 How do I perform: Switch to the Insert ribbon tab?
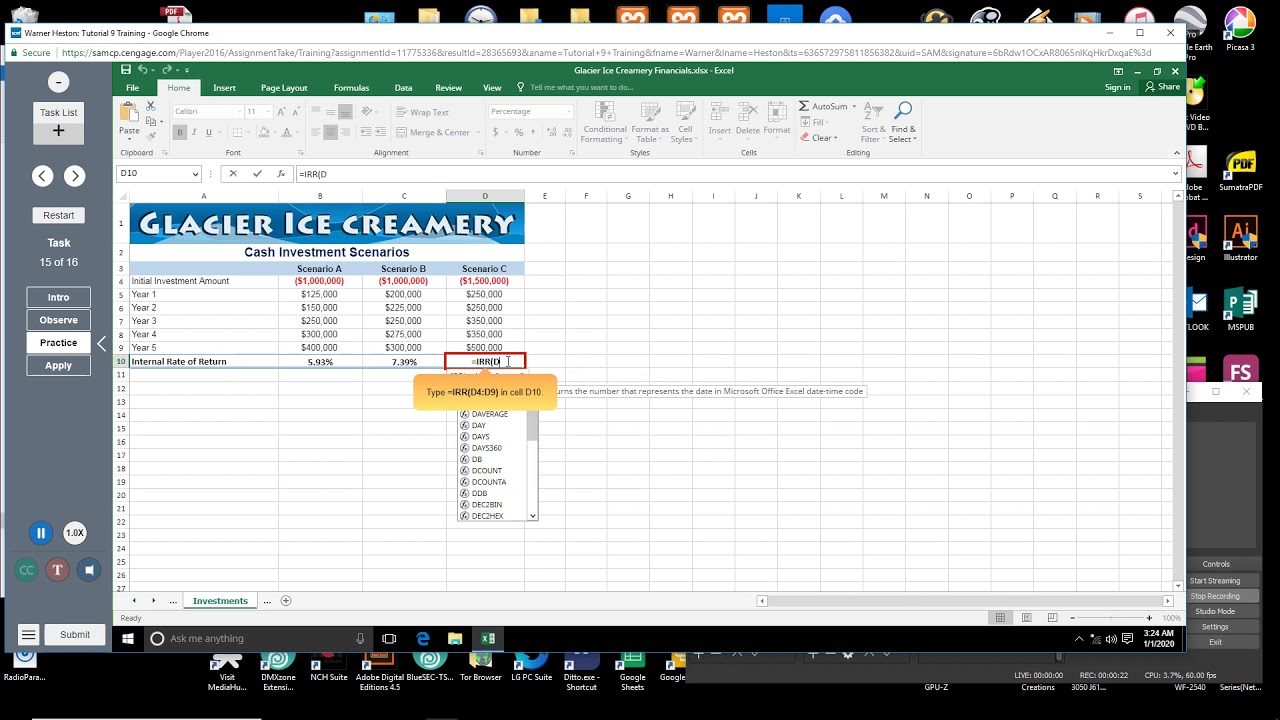click(x=224, y=88)
